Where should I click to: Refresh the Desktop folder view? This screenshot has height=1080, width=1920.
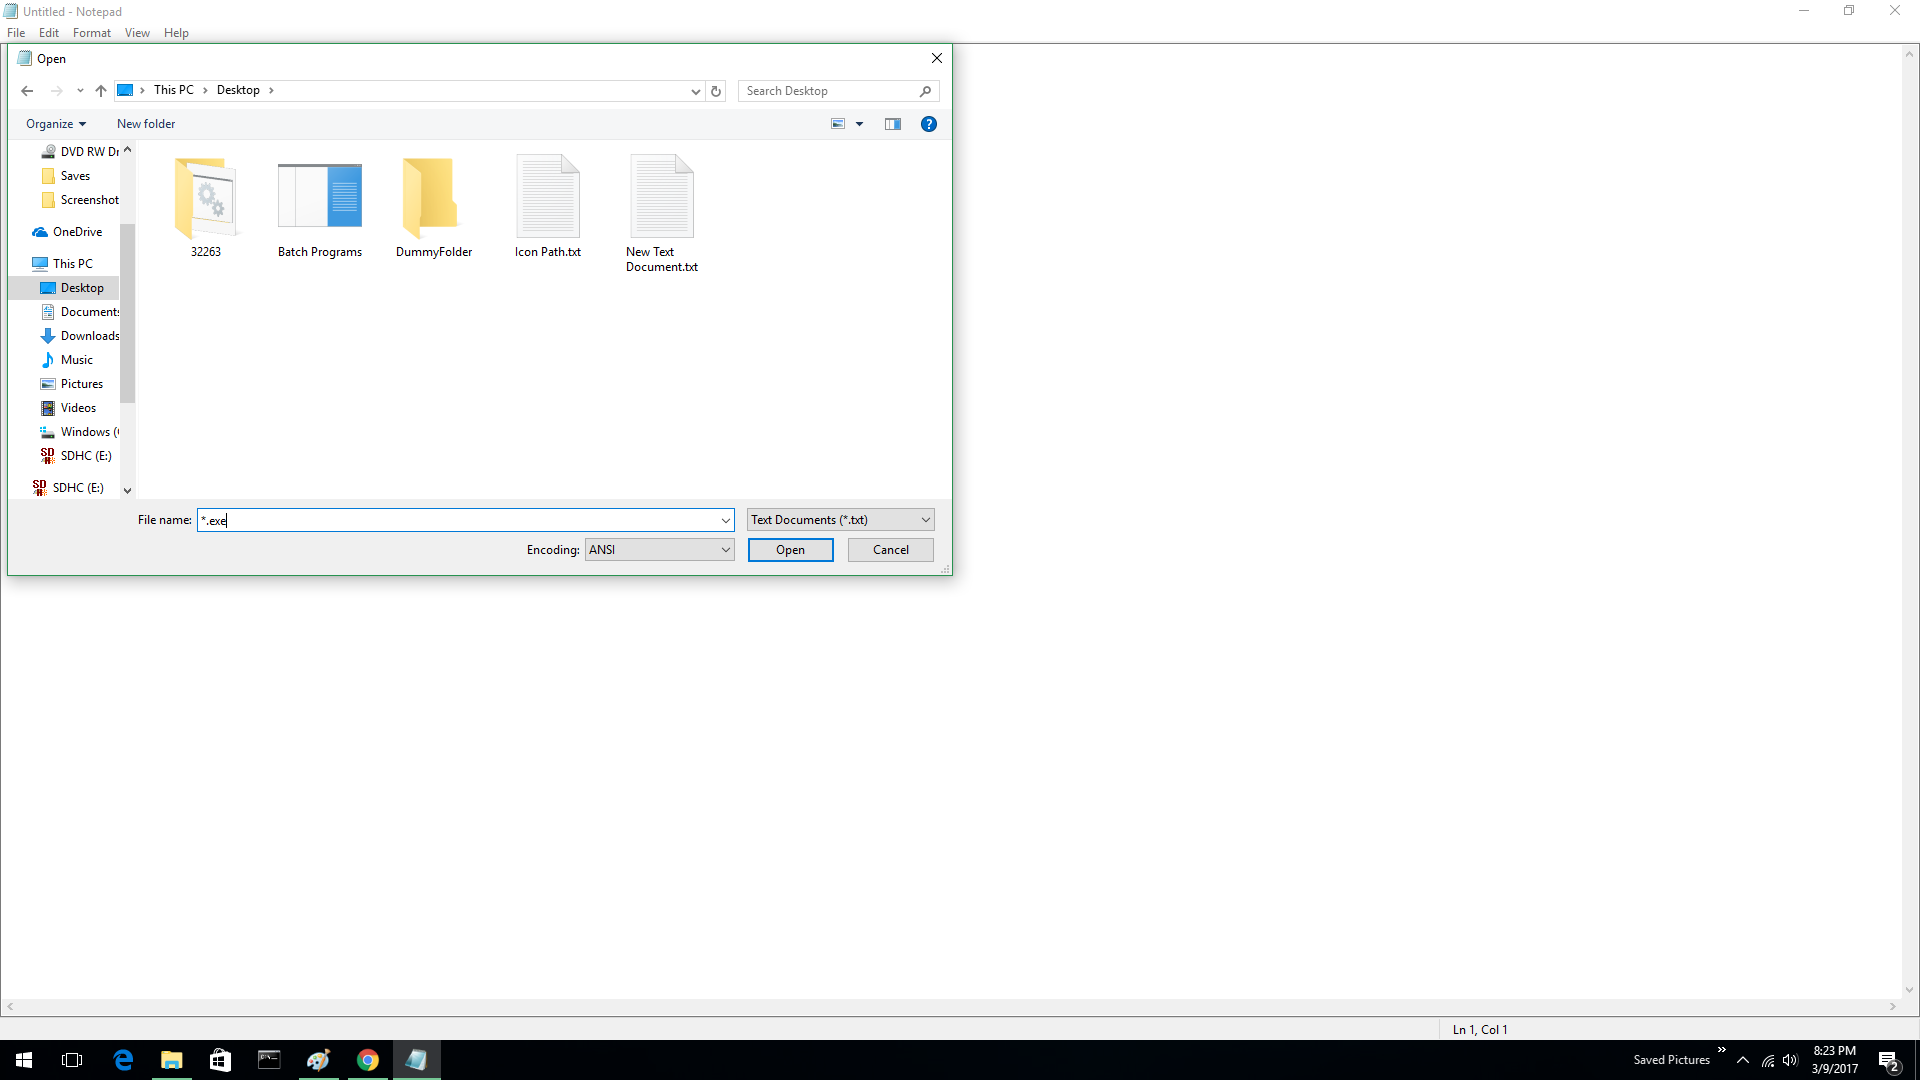click(x=716, y=91)
